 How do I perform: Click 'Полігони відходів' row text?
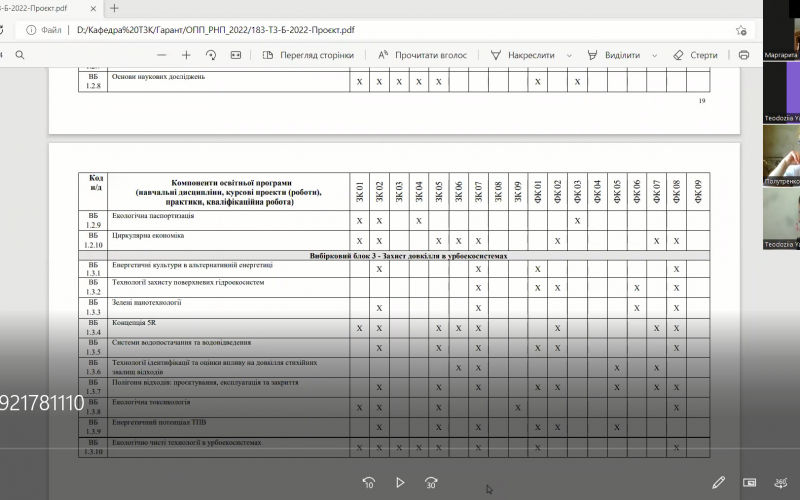coord(205,382)
